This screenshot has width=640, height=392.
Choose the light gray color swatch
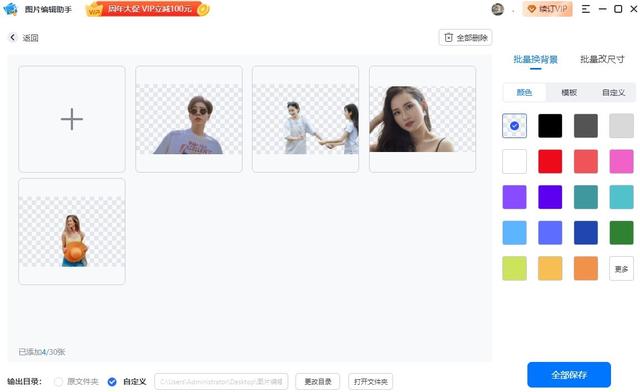(x=622, y=126)
